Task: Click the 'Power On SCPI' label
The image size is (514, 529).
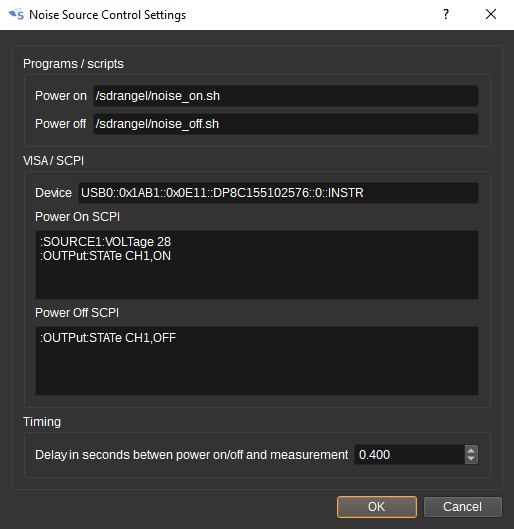Action: point(78,217)
